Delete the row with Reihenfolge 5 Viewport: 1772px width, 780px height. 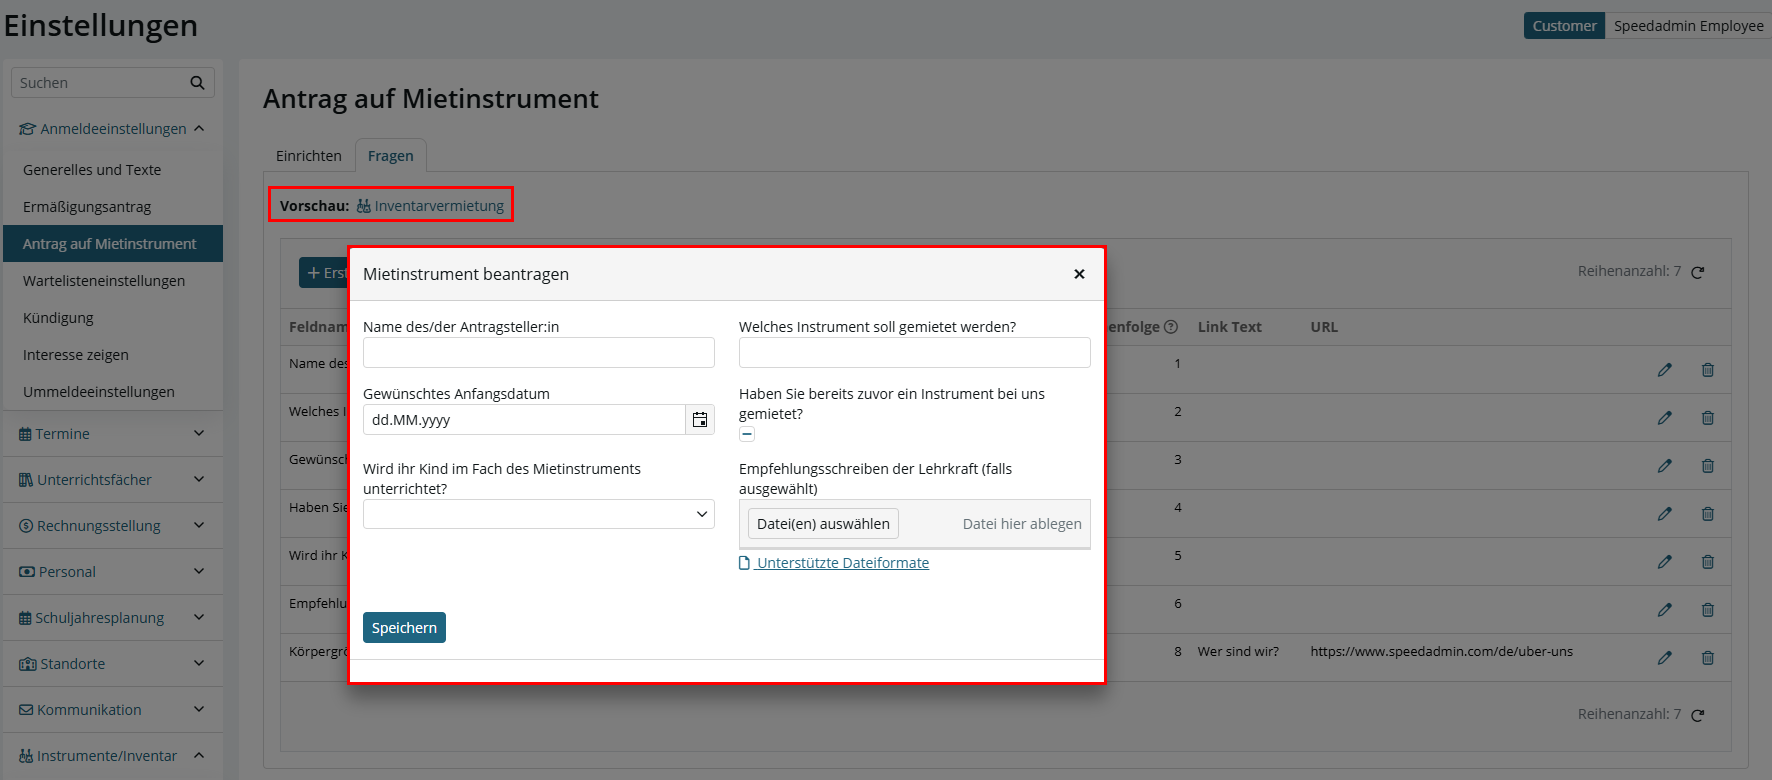(x=1708, y=562)
